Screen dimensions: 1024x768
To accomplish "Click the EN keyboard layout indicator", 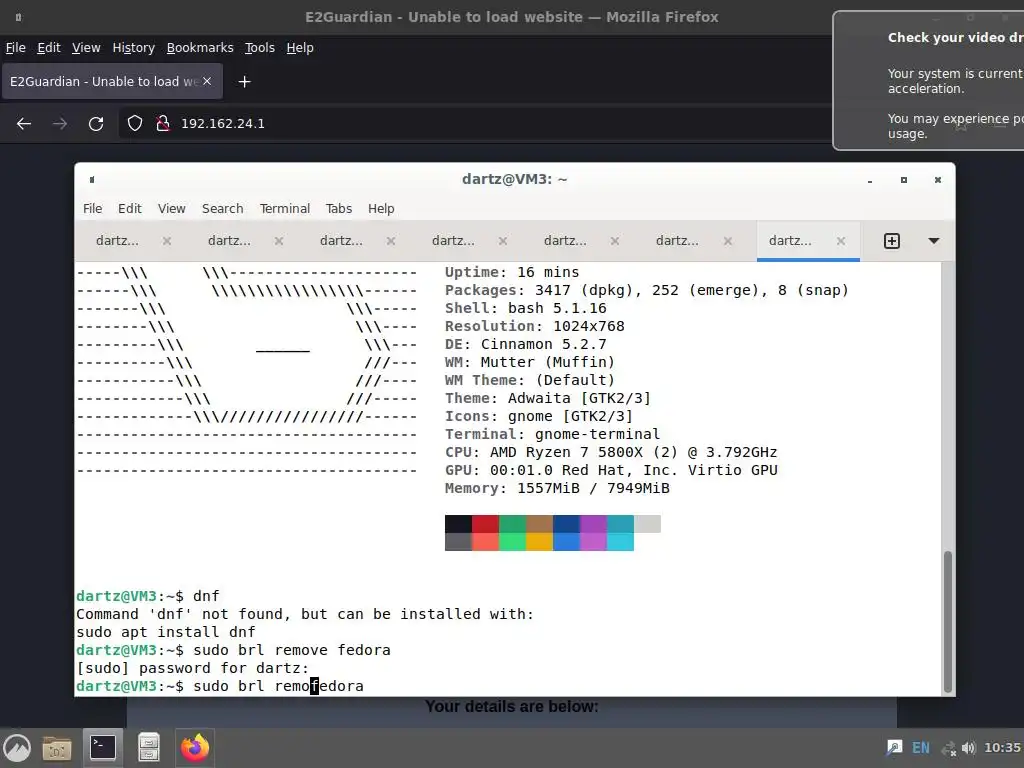I will 921,748.
